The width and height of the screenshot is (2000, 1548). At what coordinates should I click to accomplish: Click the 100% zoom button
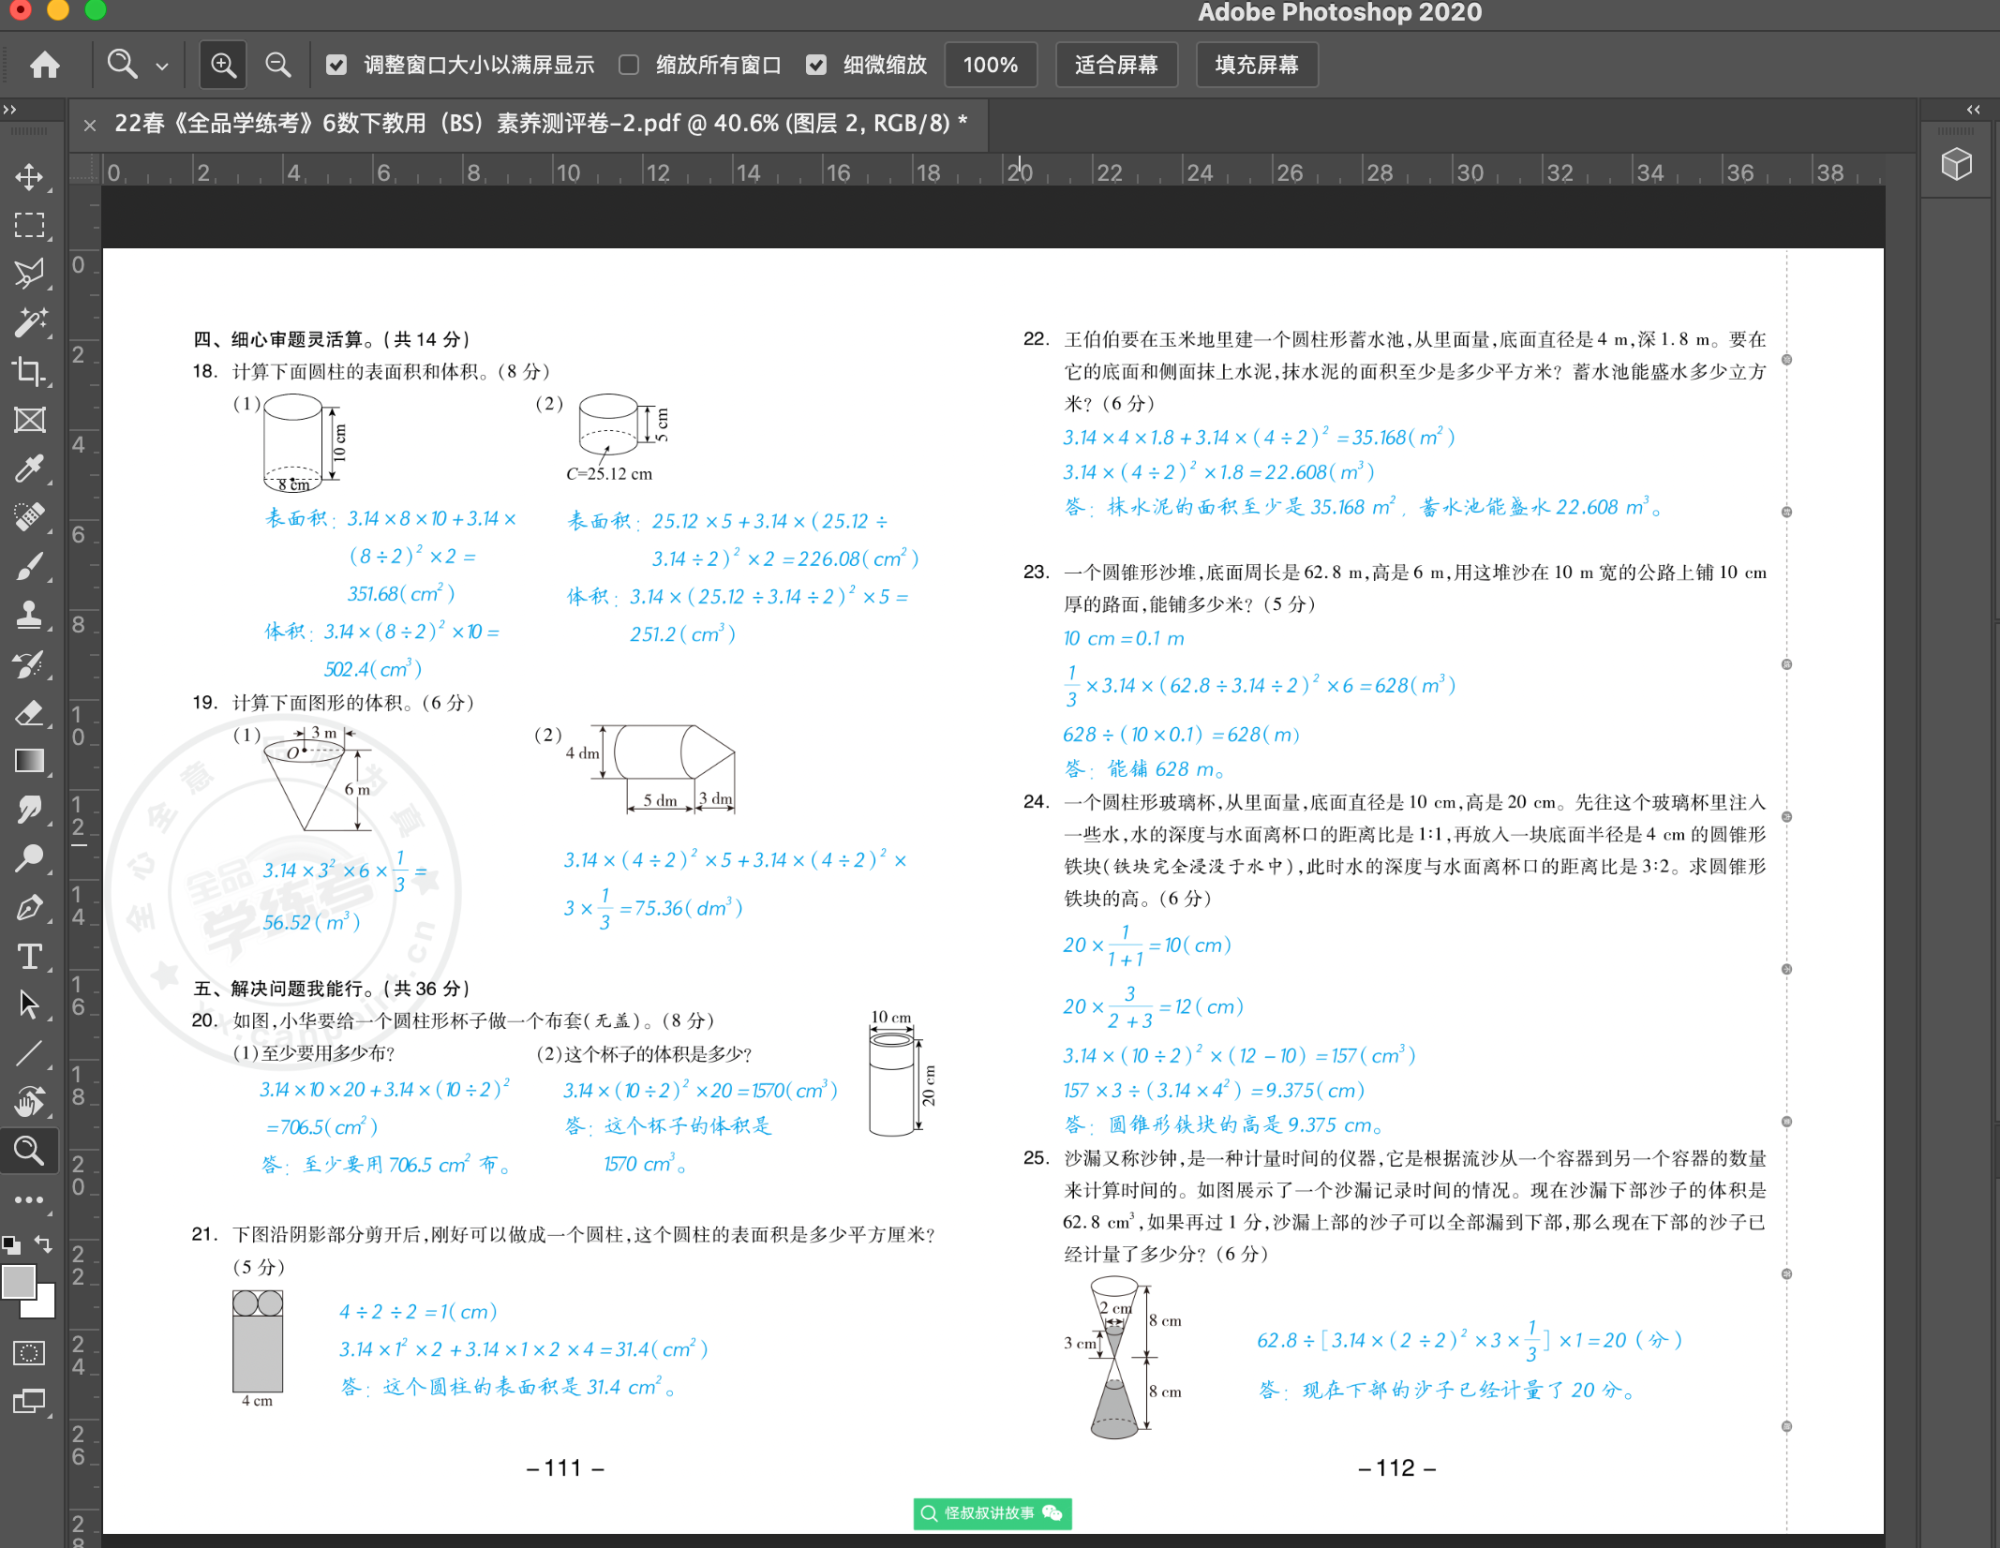pos(990,65)
